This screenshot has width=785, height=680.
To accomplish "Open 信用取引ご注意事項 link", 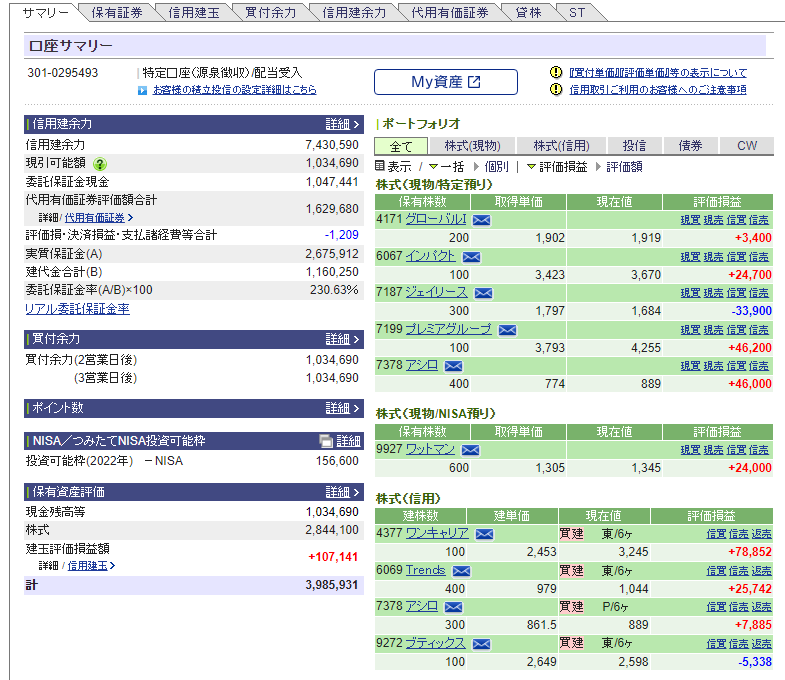I will (658, 90).
